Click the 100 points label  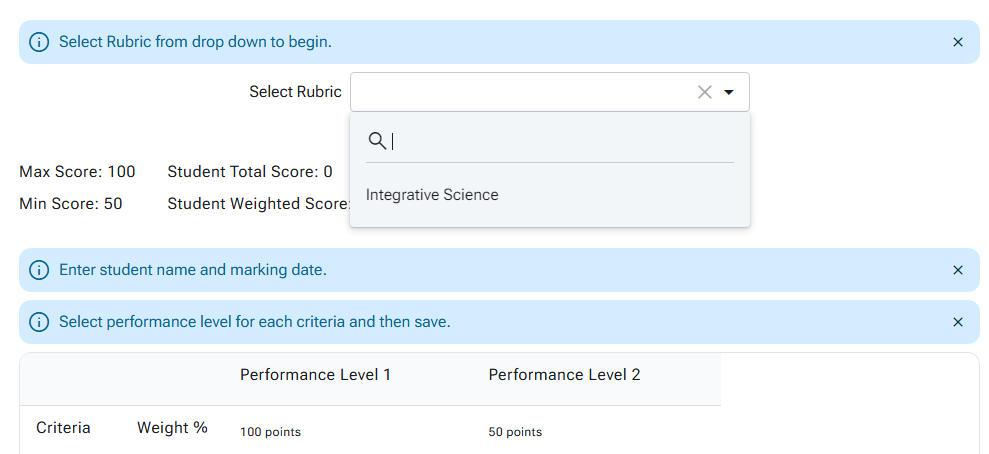click(x=270, y=432)
